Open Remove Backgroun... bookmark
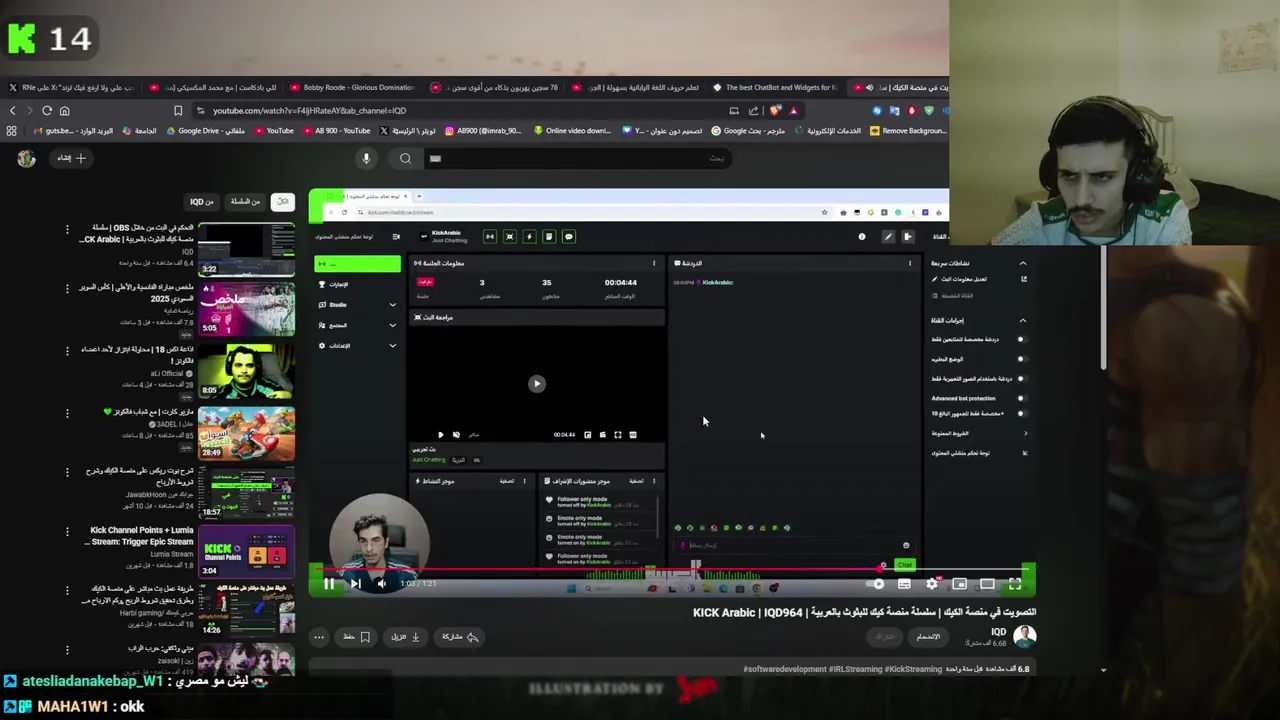 pyautogui.click(x=908, y=130)
